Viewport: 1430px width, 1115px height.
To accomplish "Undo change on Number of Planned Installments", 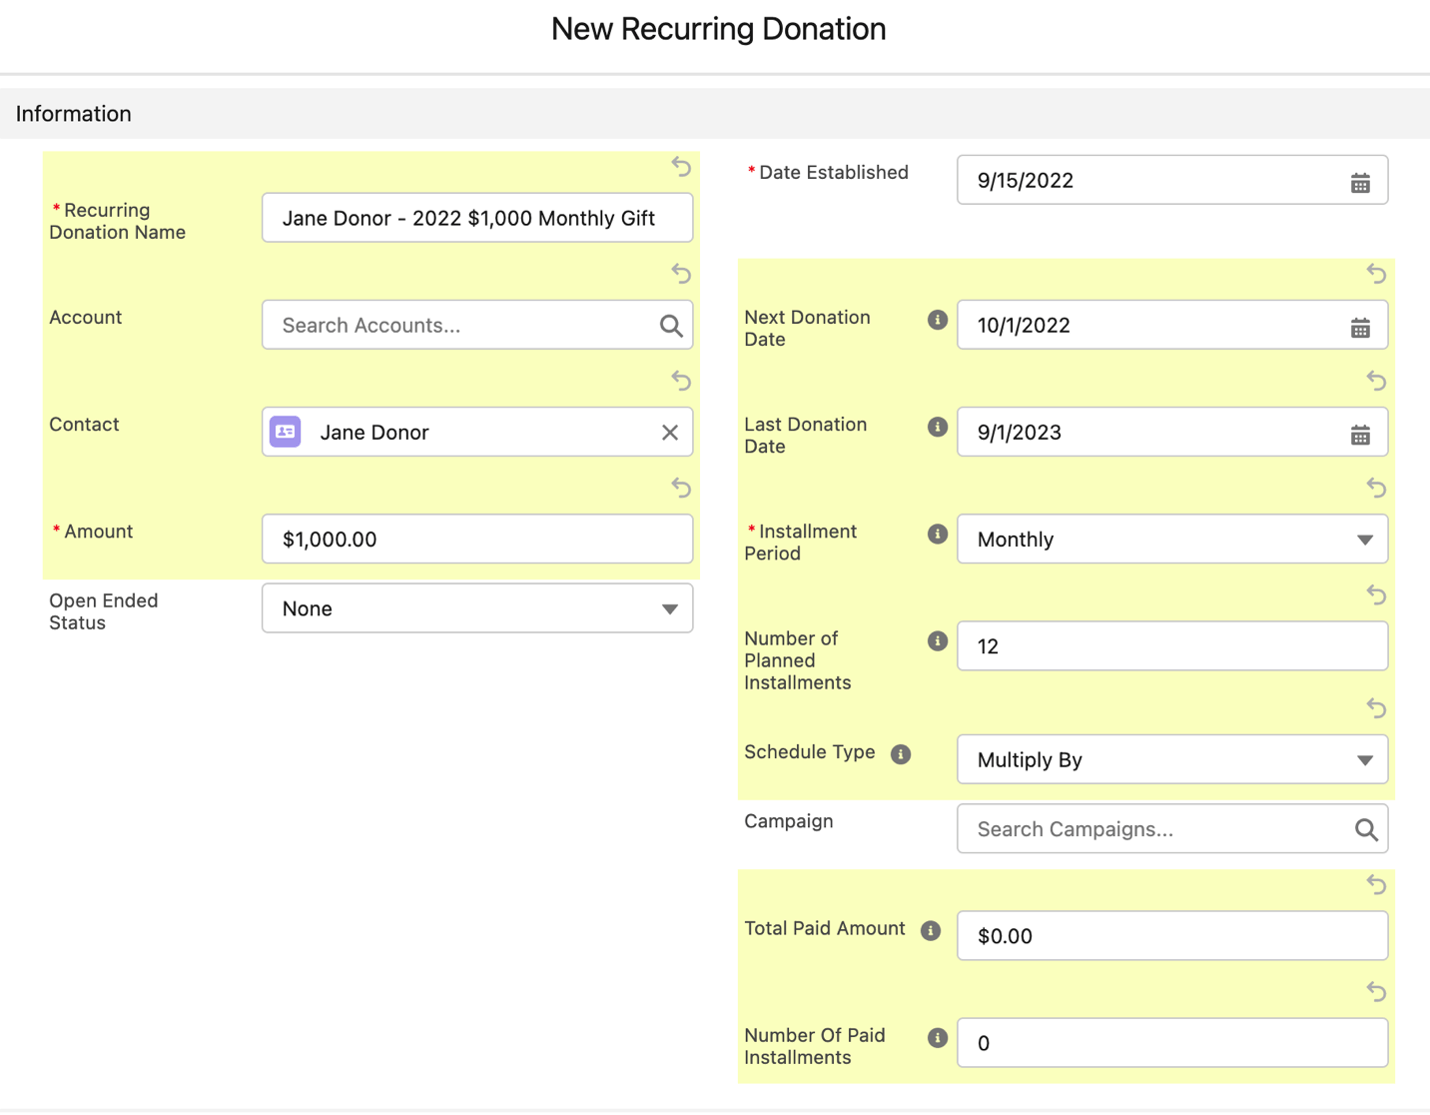I will click(1376, 594).
